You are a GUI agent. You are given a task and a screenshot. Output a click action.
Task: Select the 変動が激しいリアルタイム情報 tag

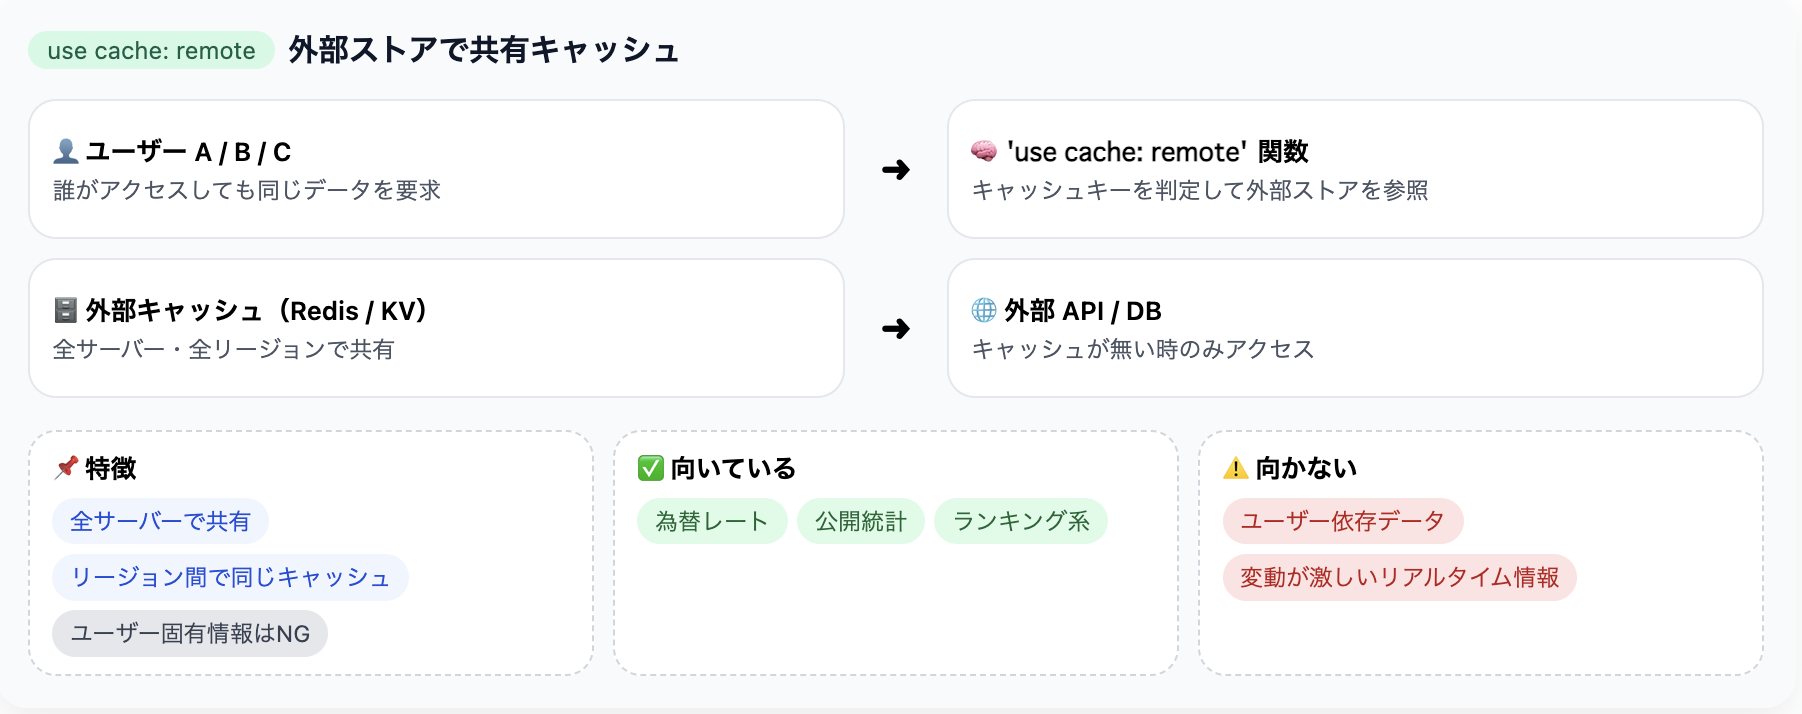click(1399, 577)
